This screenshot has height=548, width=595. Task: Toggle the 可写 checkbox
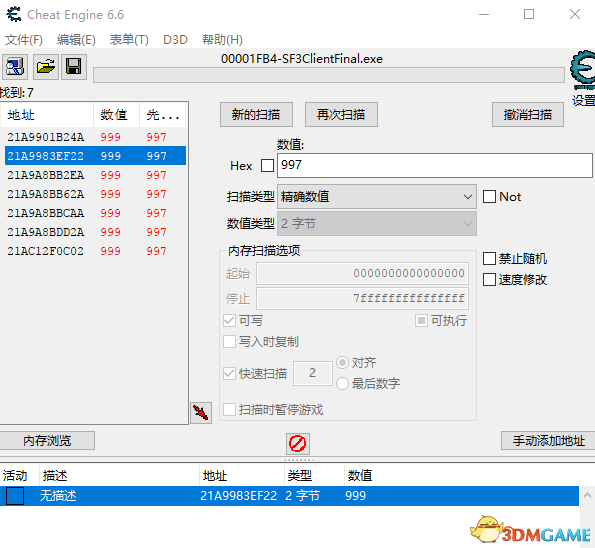pyautogui.click(x=229, y=321)
